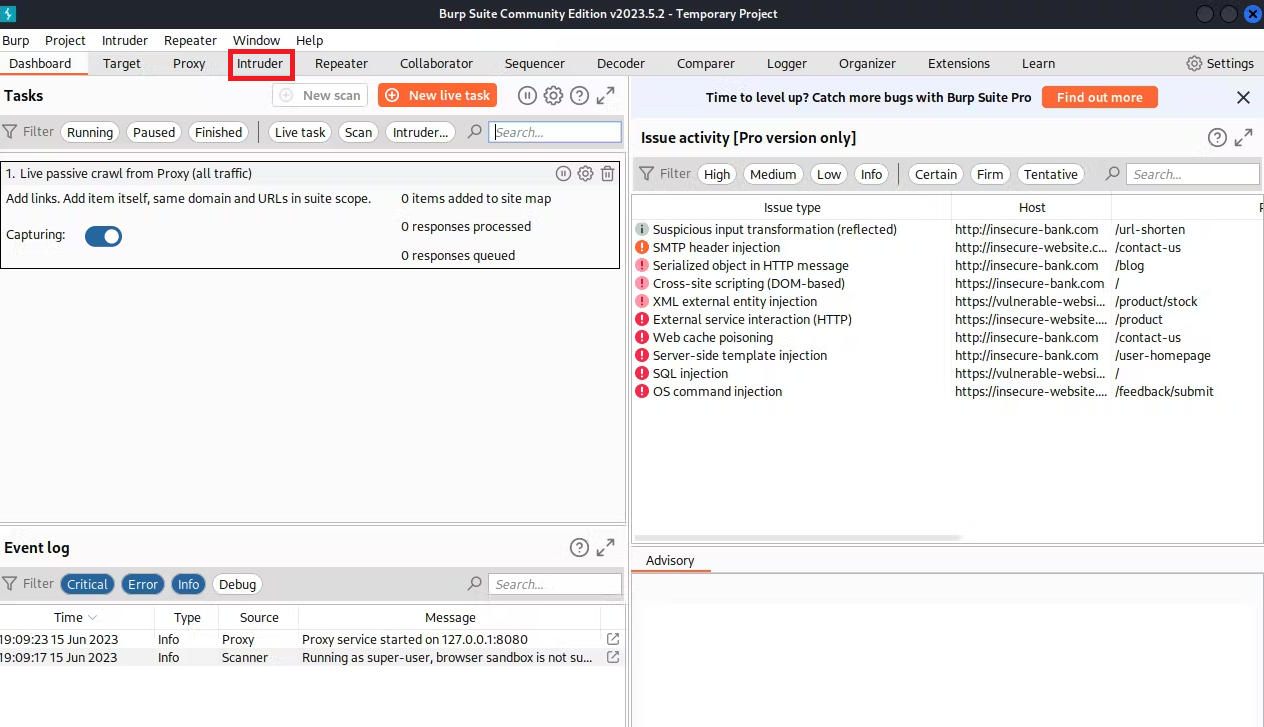Expand the Tasks panel to full view
This screenshot has width=1264, height=727.
(606, 95)
